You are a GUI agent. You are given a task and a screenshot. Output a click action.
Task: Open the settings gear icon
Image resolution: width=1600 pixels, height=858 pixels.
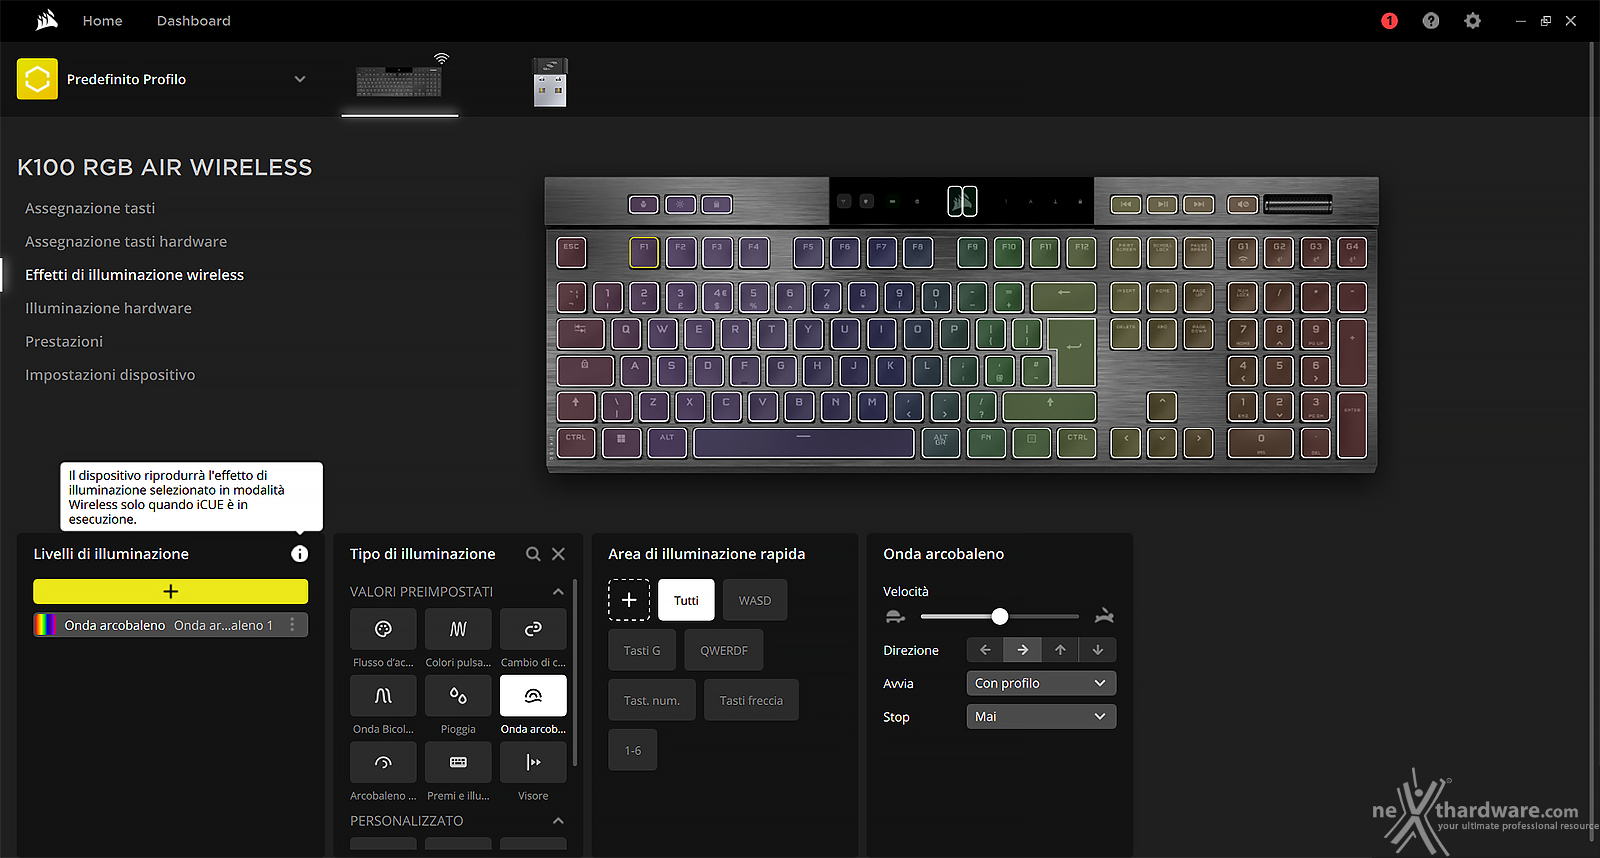(1472, 21)
